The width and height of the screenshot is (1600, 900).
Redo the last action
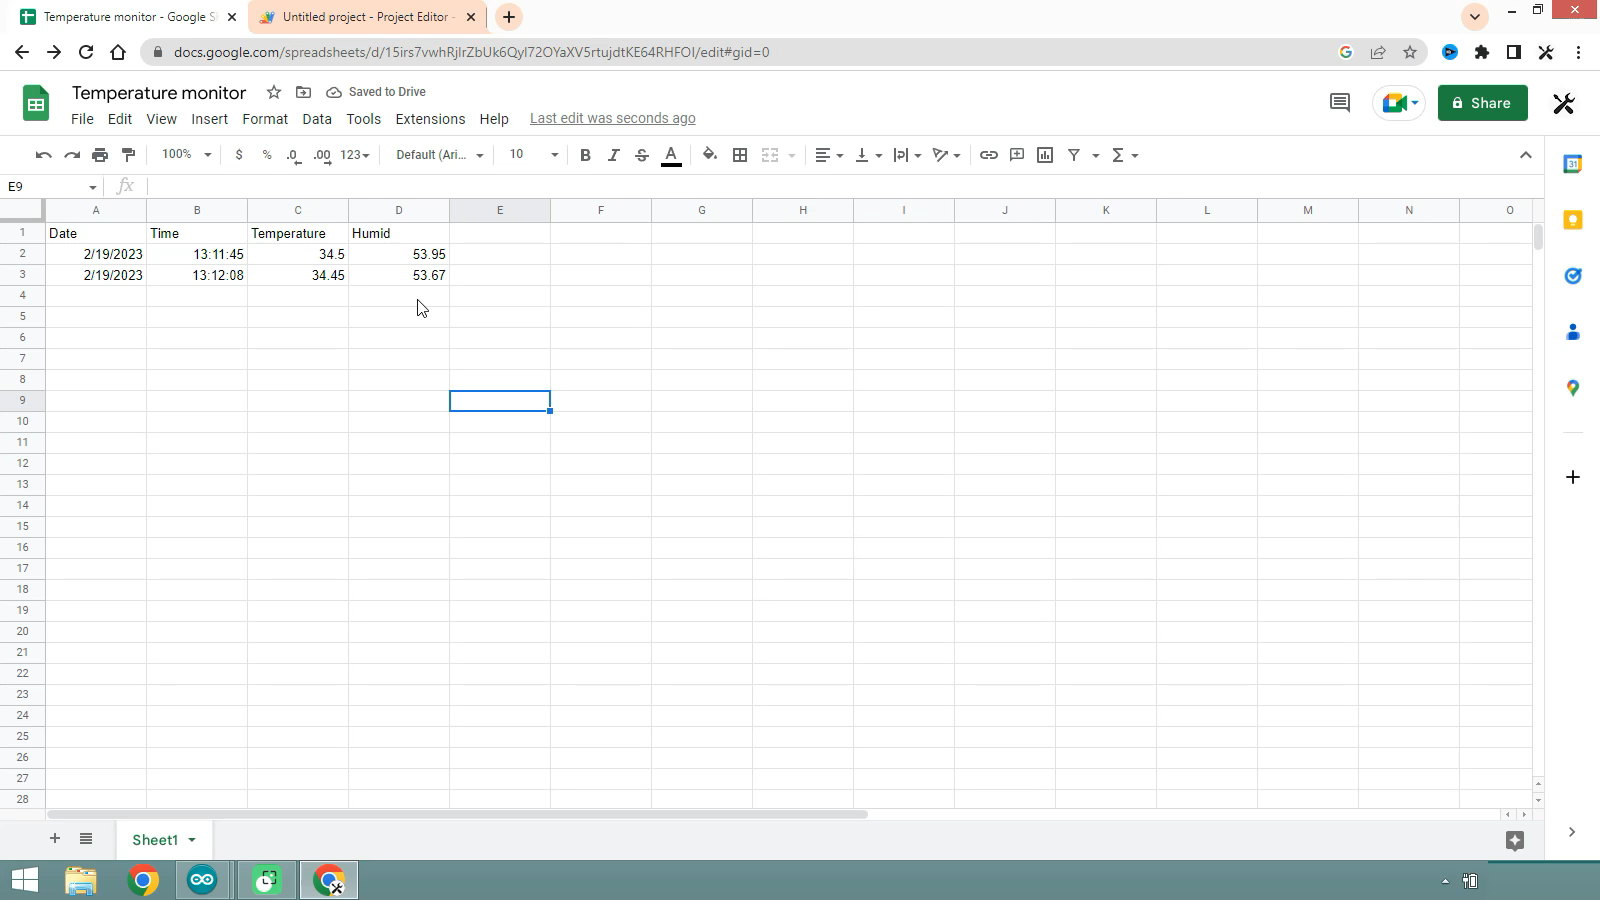[72, 155]
